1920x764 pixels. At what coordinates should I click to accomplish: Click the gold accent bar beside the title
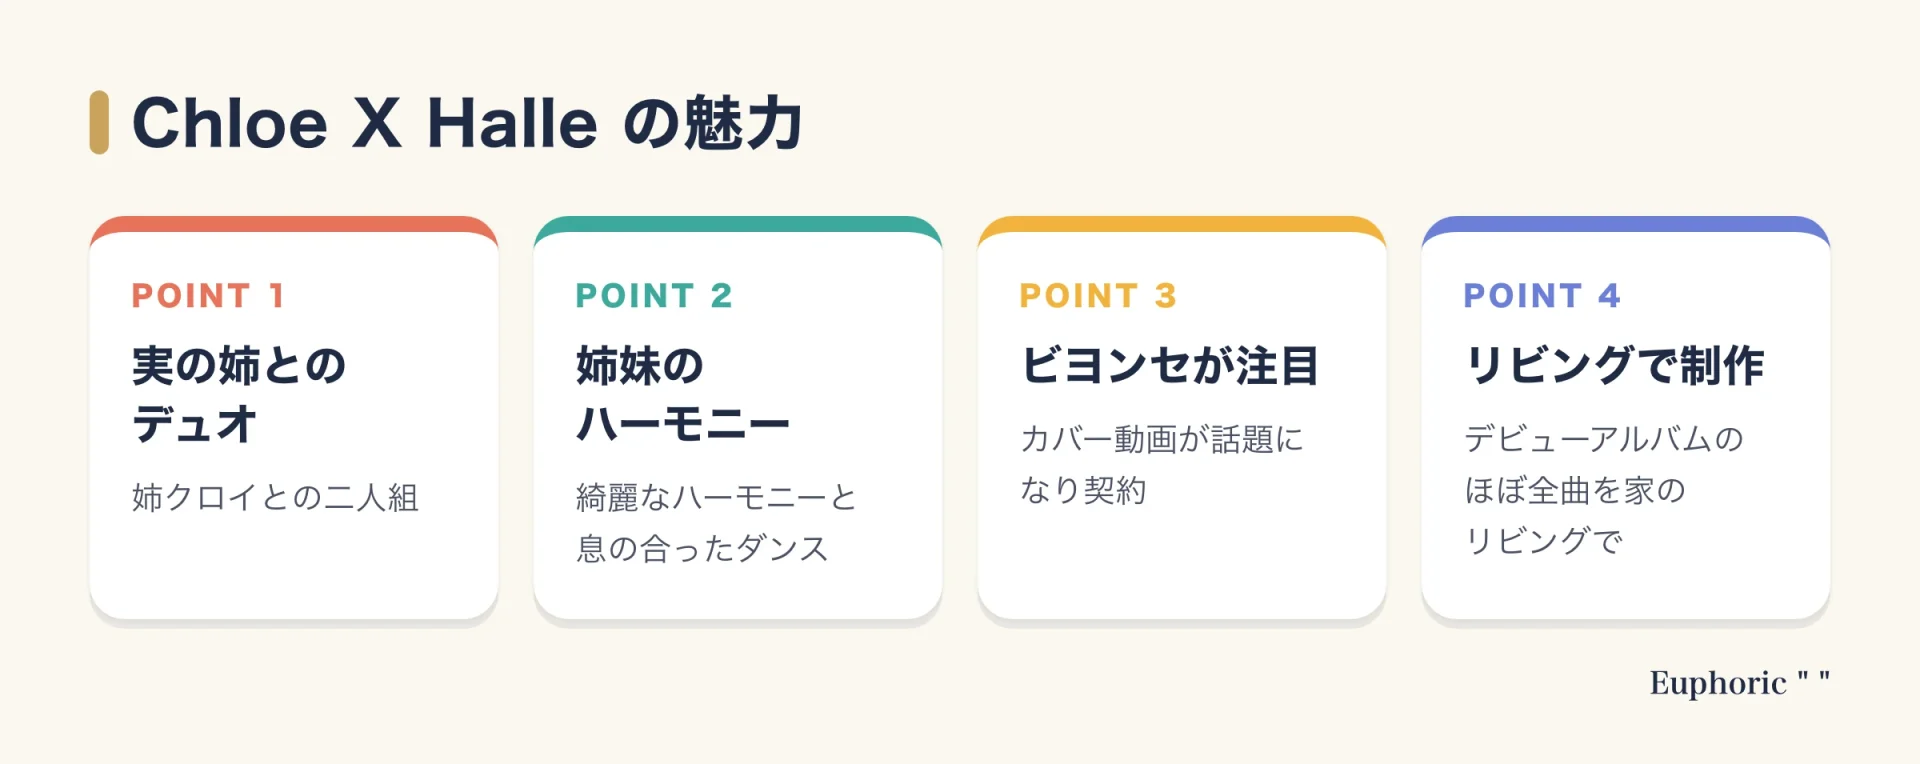[x=99, y=123]
